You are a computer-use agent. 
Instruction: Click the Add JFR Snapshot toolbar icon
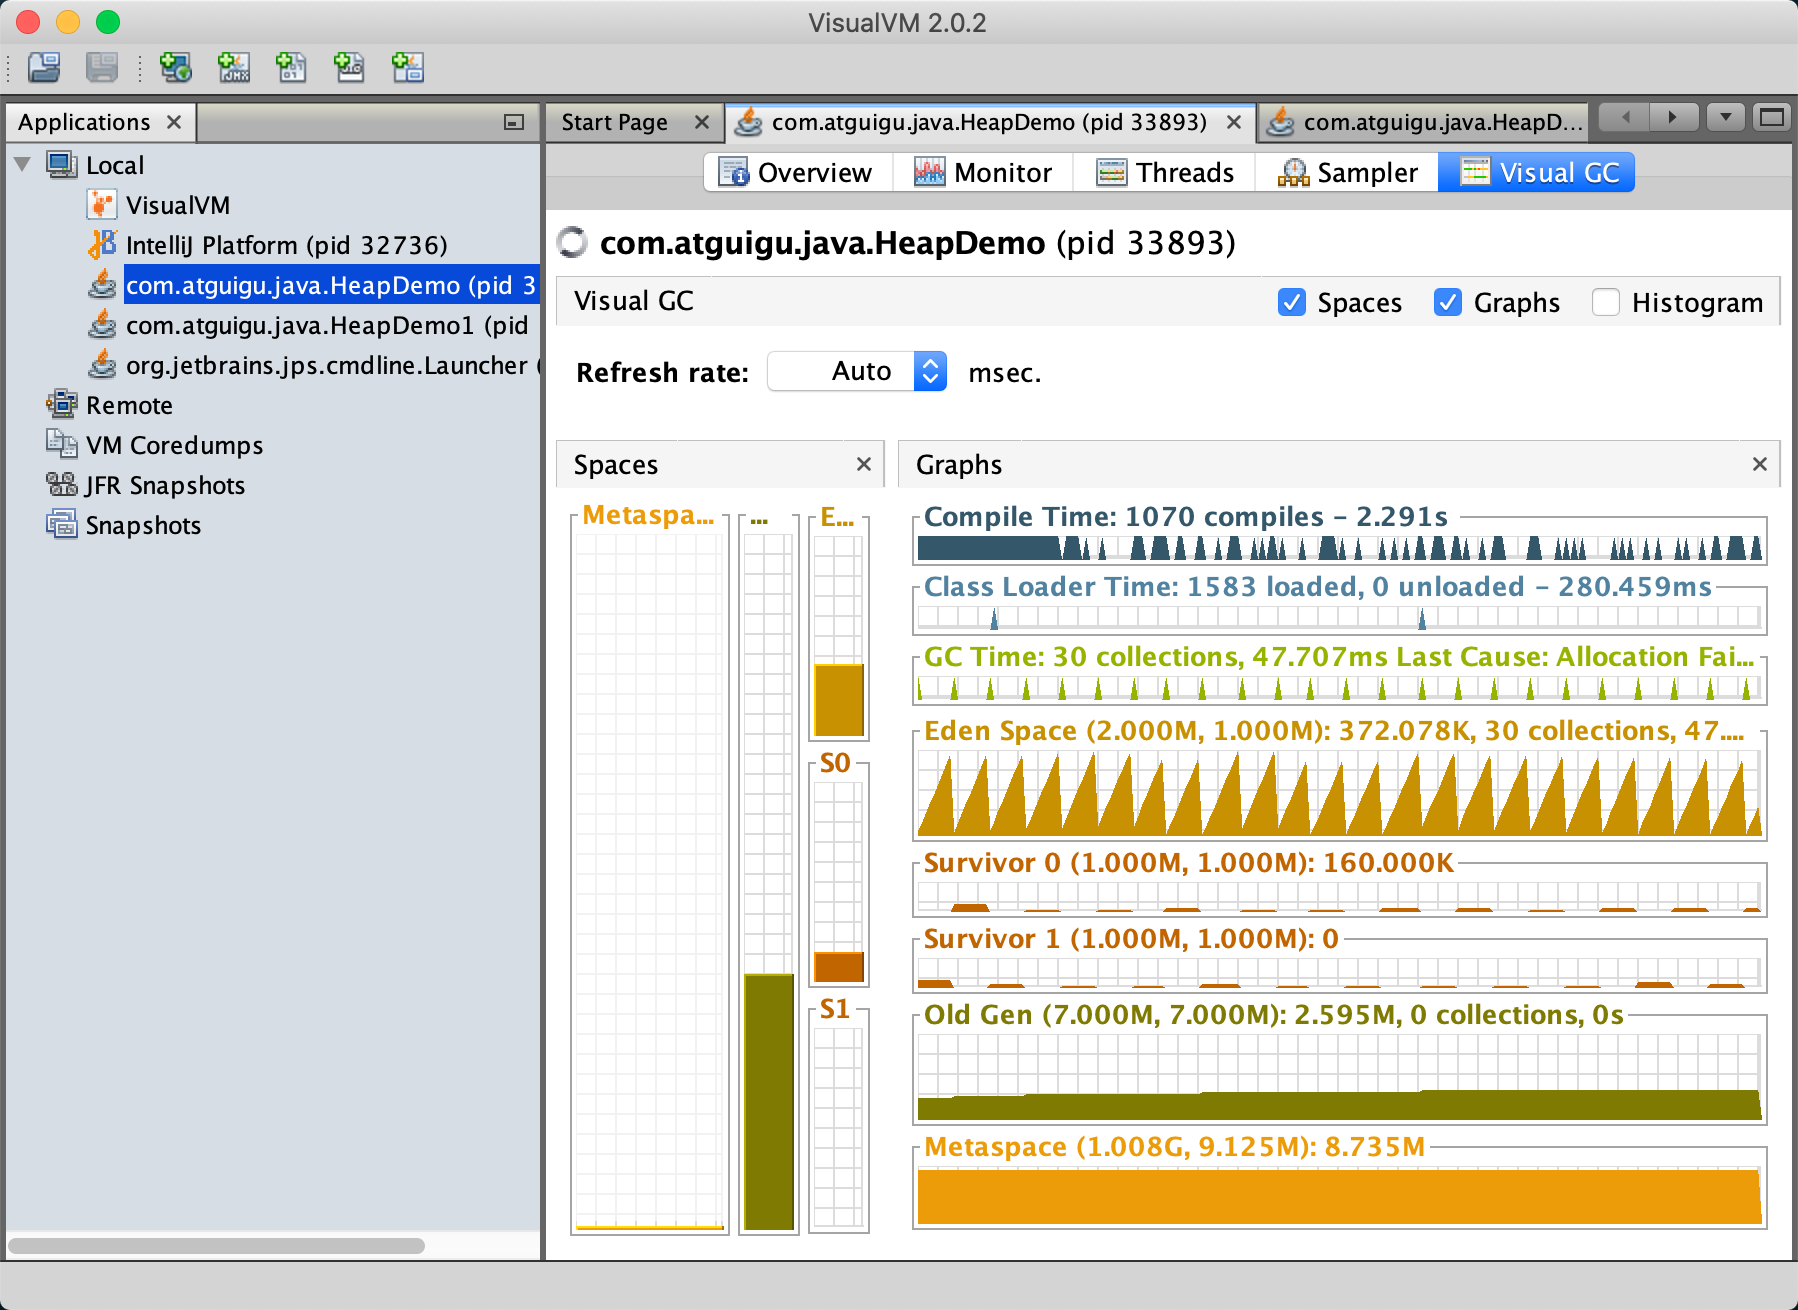(x=349, y=67)
